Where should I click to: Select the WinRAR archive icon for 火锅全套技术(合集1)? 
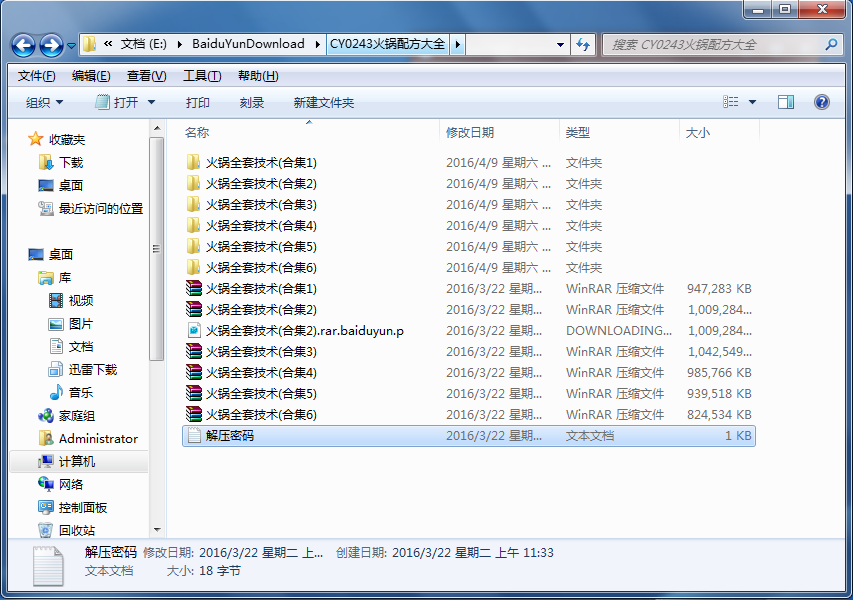point(194,288)
